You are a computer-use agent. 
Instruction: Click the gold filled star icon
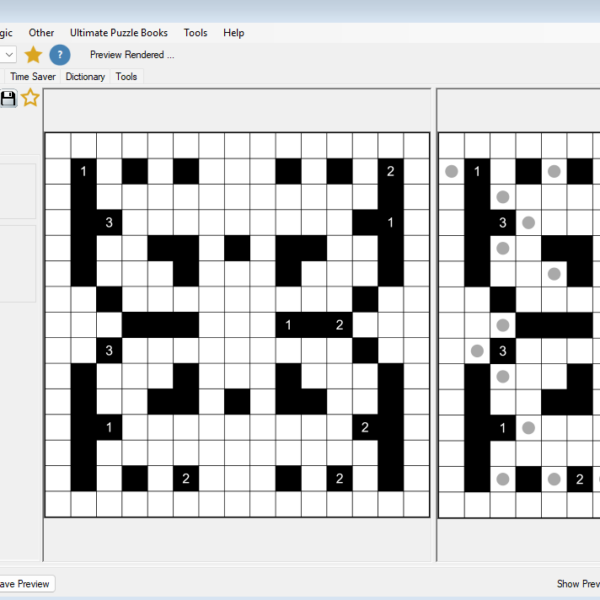(x=33, y=55)
